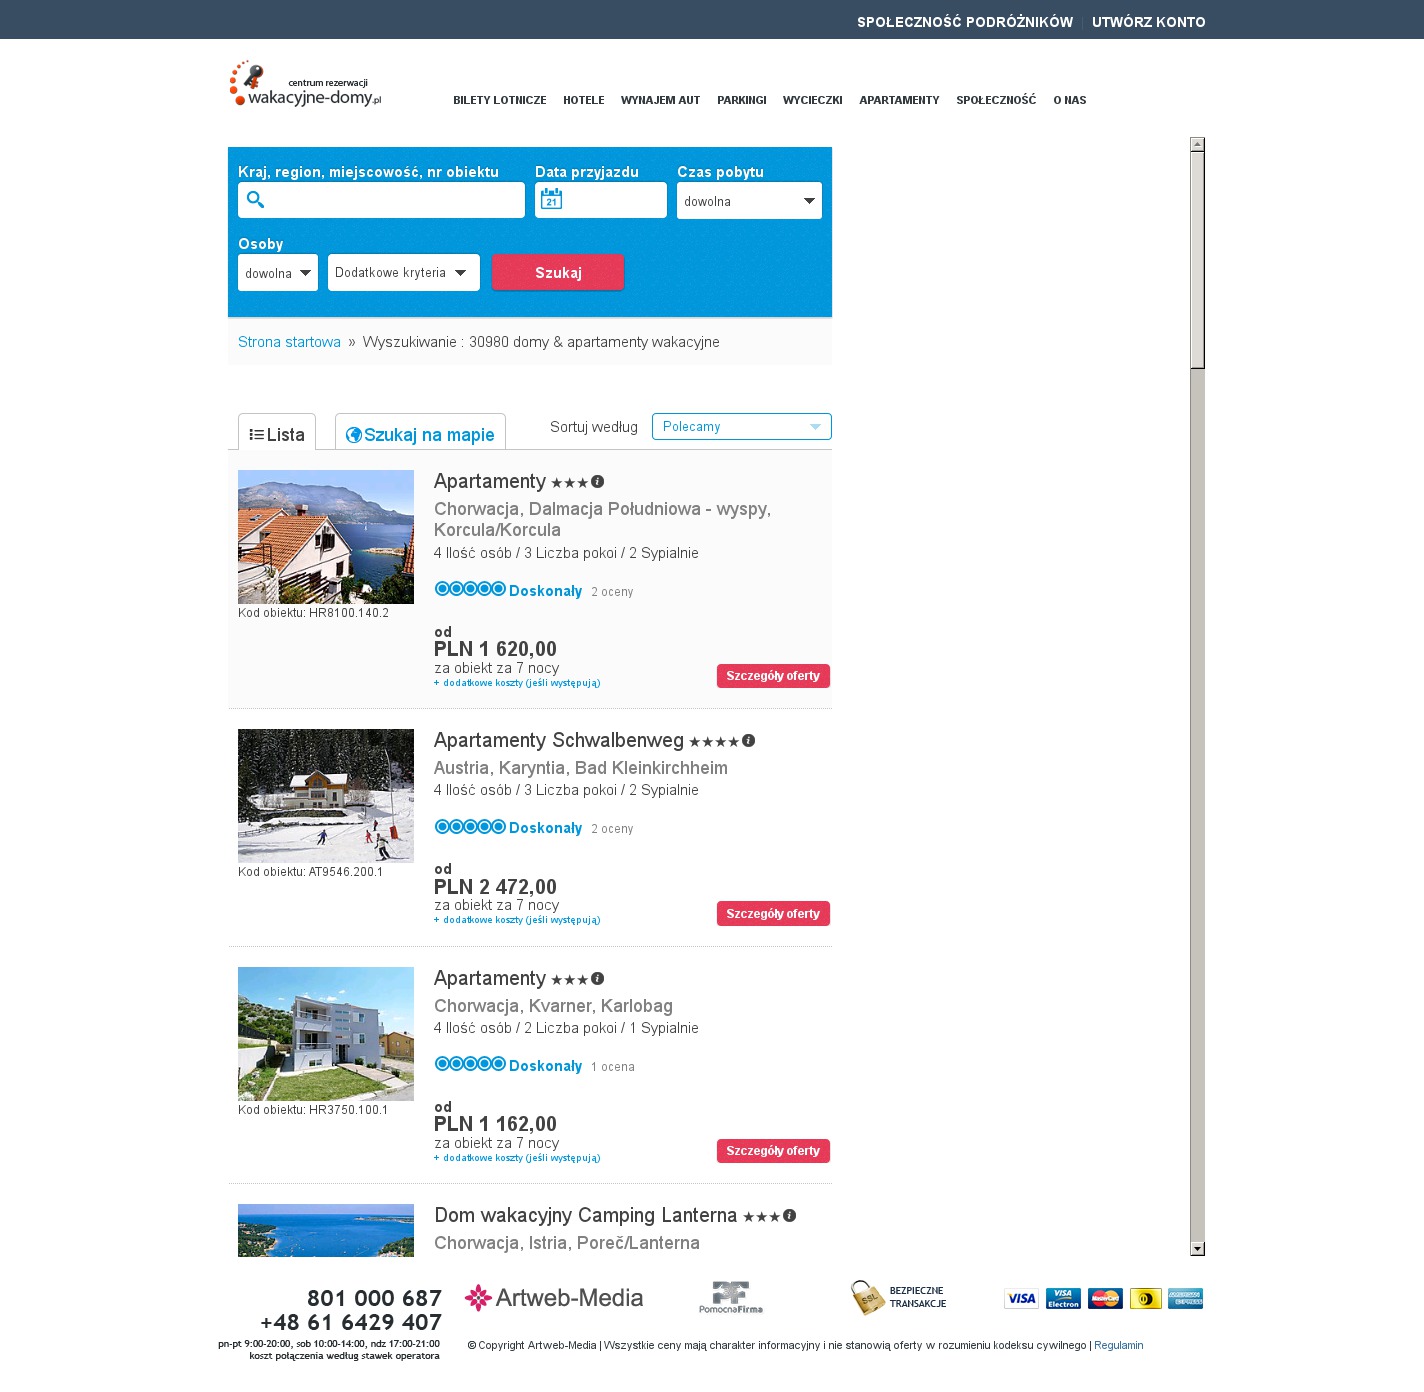Click the wakacyjne-domy.pl logo

click(x=305, y=84)
